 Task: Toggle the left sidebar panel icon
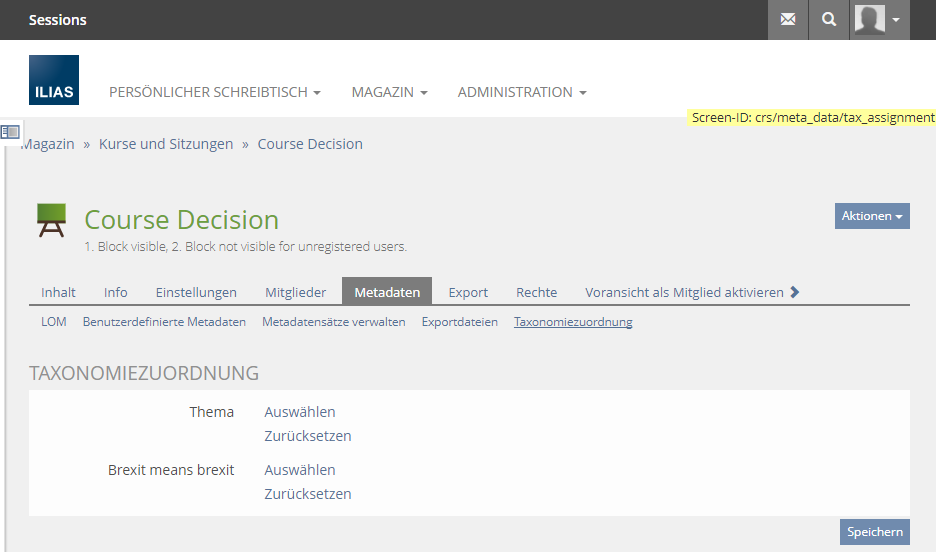11,132
